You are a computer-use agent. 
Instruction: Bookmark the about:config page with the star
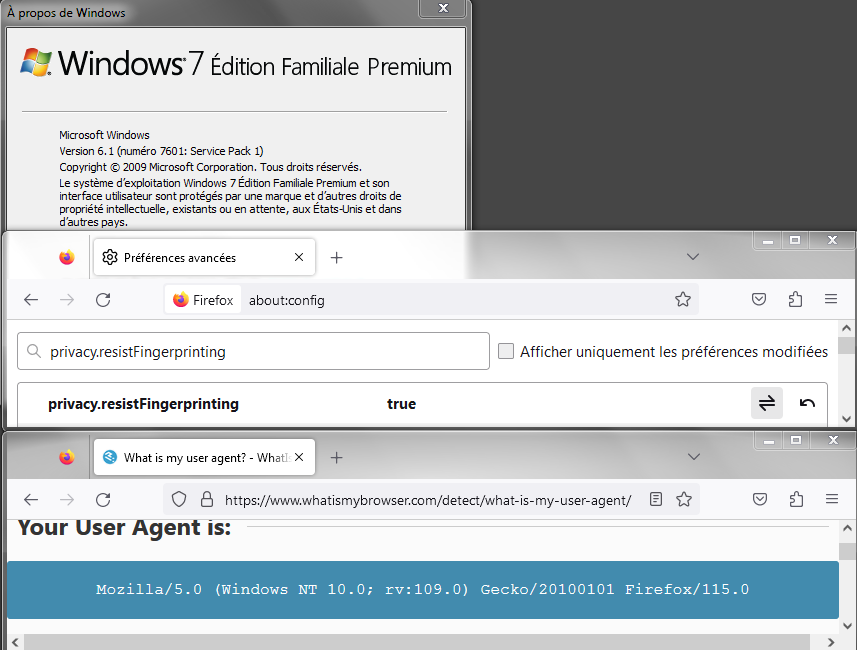coord(683,300)
